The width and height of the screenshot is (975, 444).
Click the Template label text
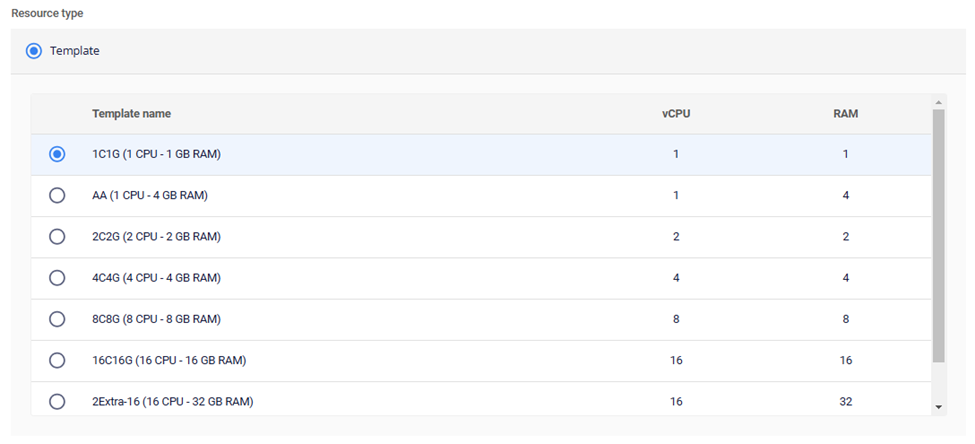pyautogui.click(x=75, y=51)
